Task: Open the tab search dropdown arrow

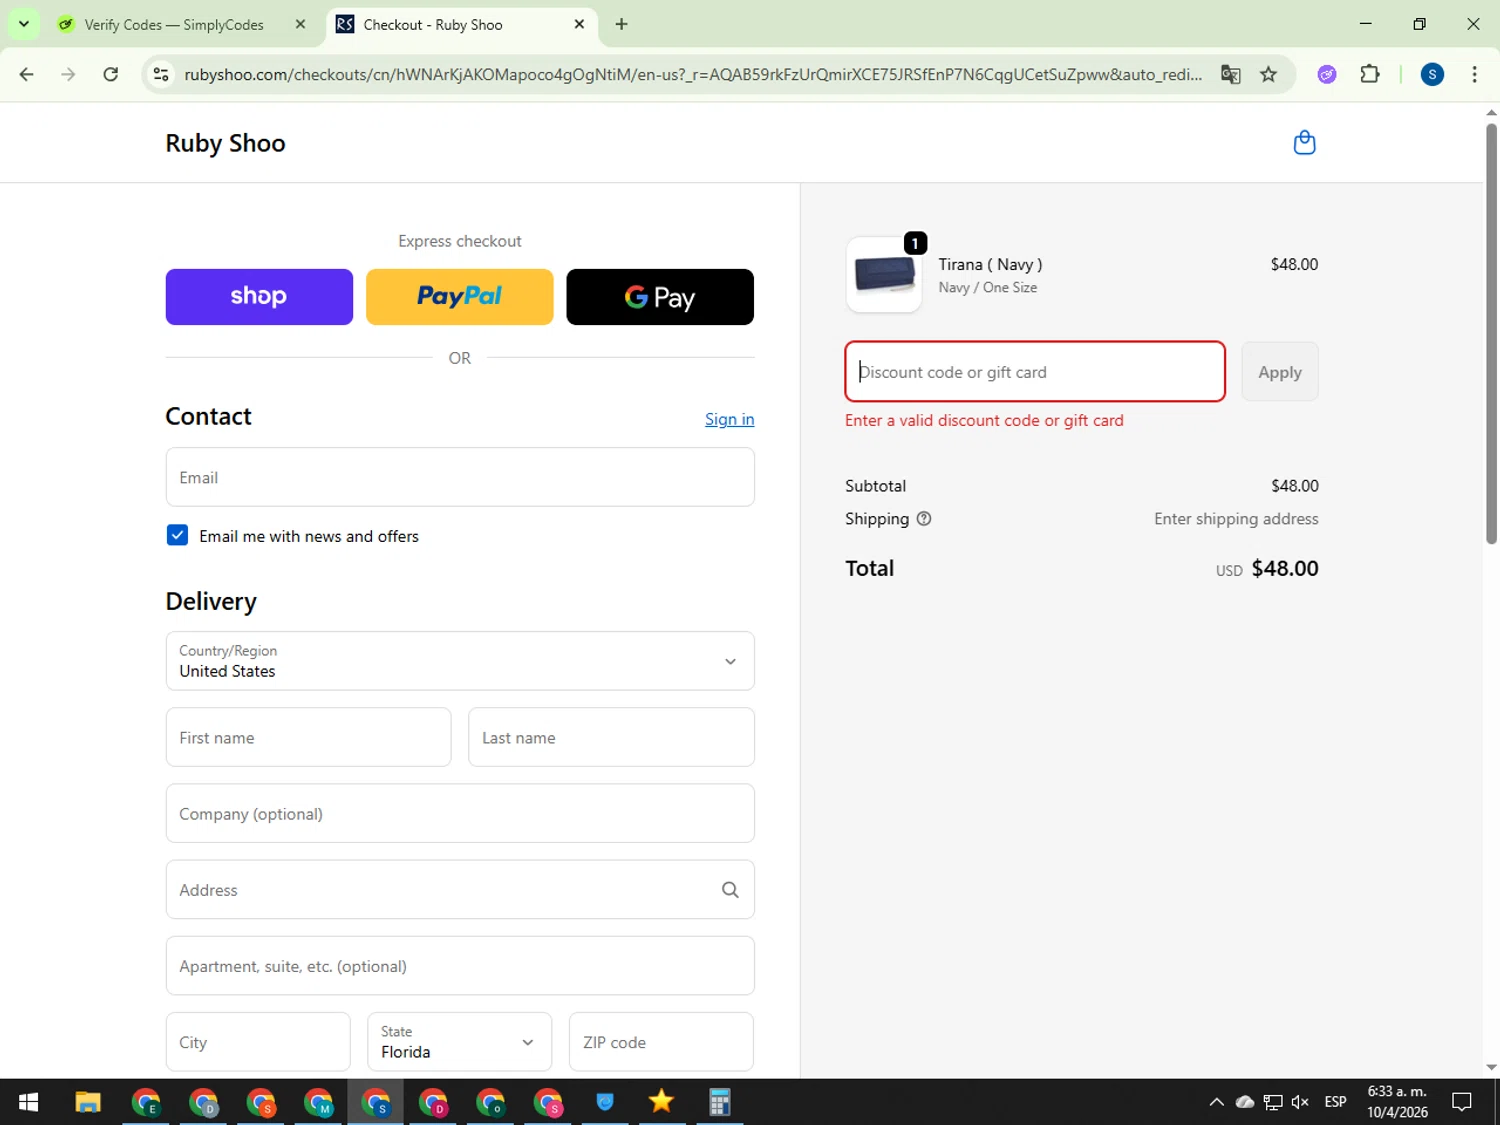Action: click(x=24, y=24)
